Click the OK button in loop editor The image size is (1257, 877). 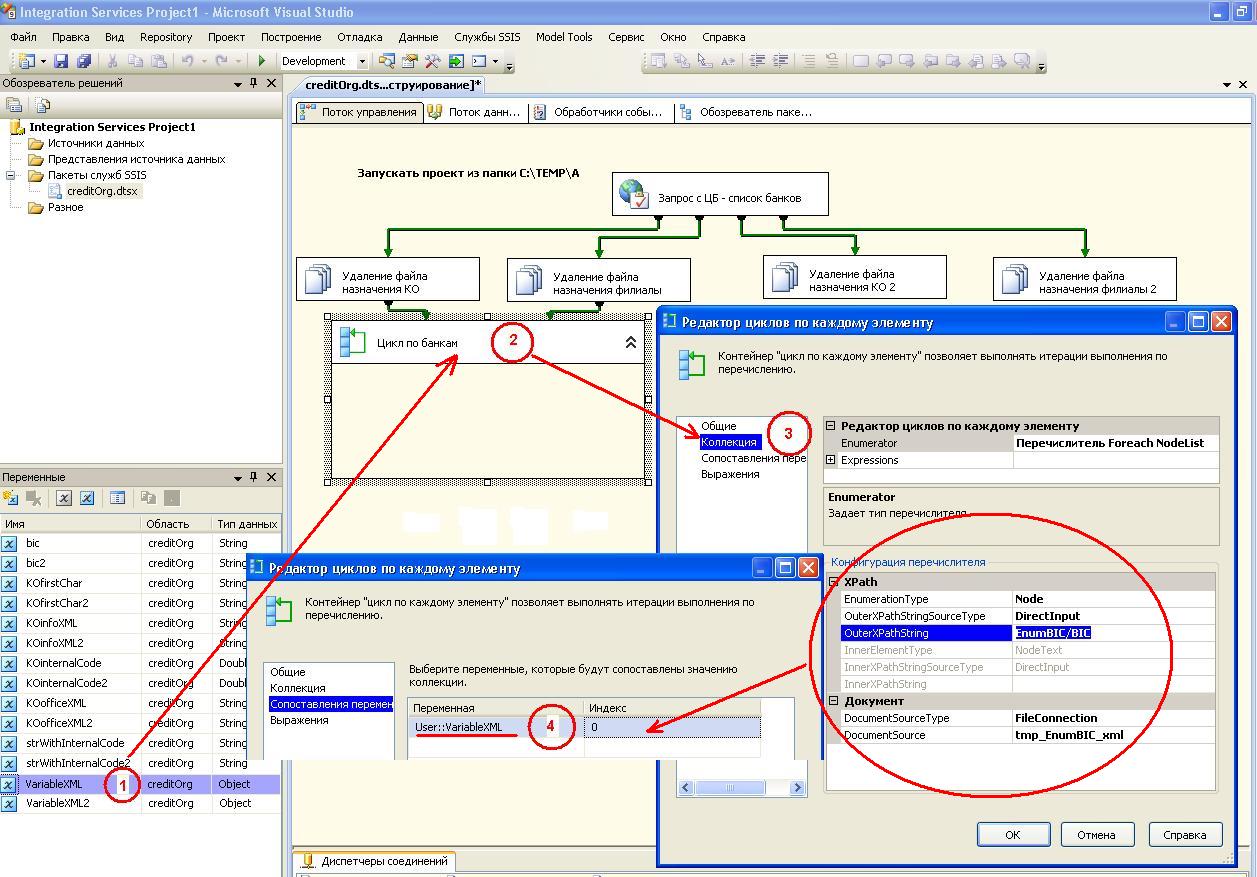point(1012,835)
